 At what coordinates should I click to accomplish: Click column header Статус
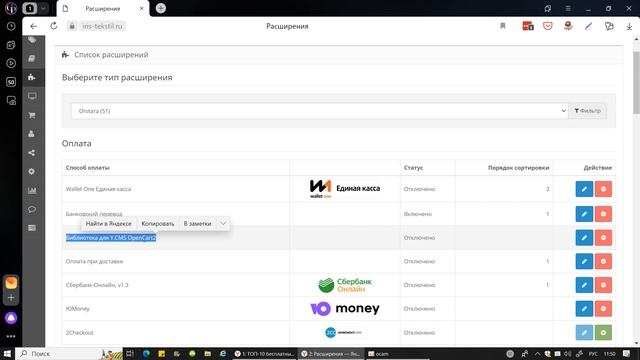pyautogui.click(x=413, y=168)
